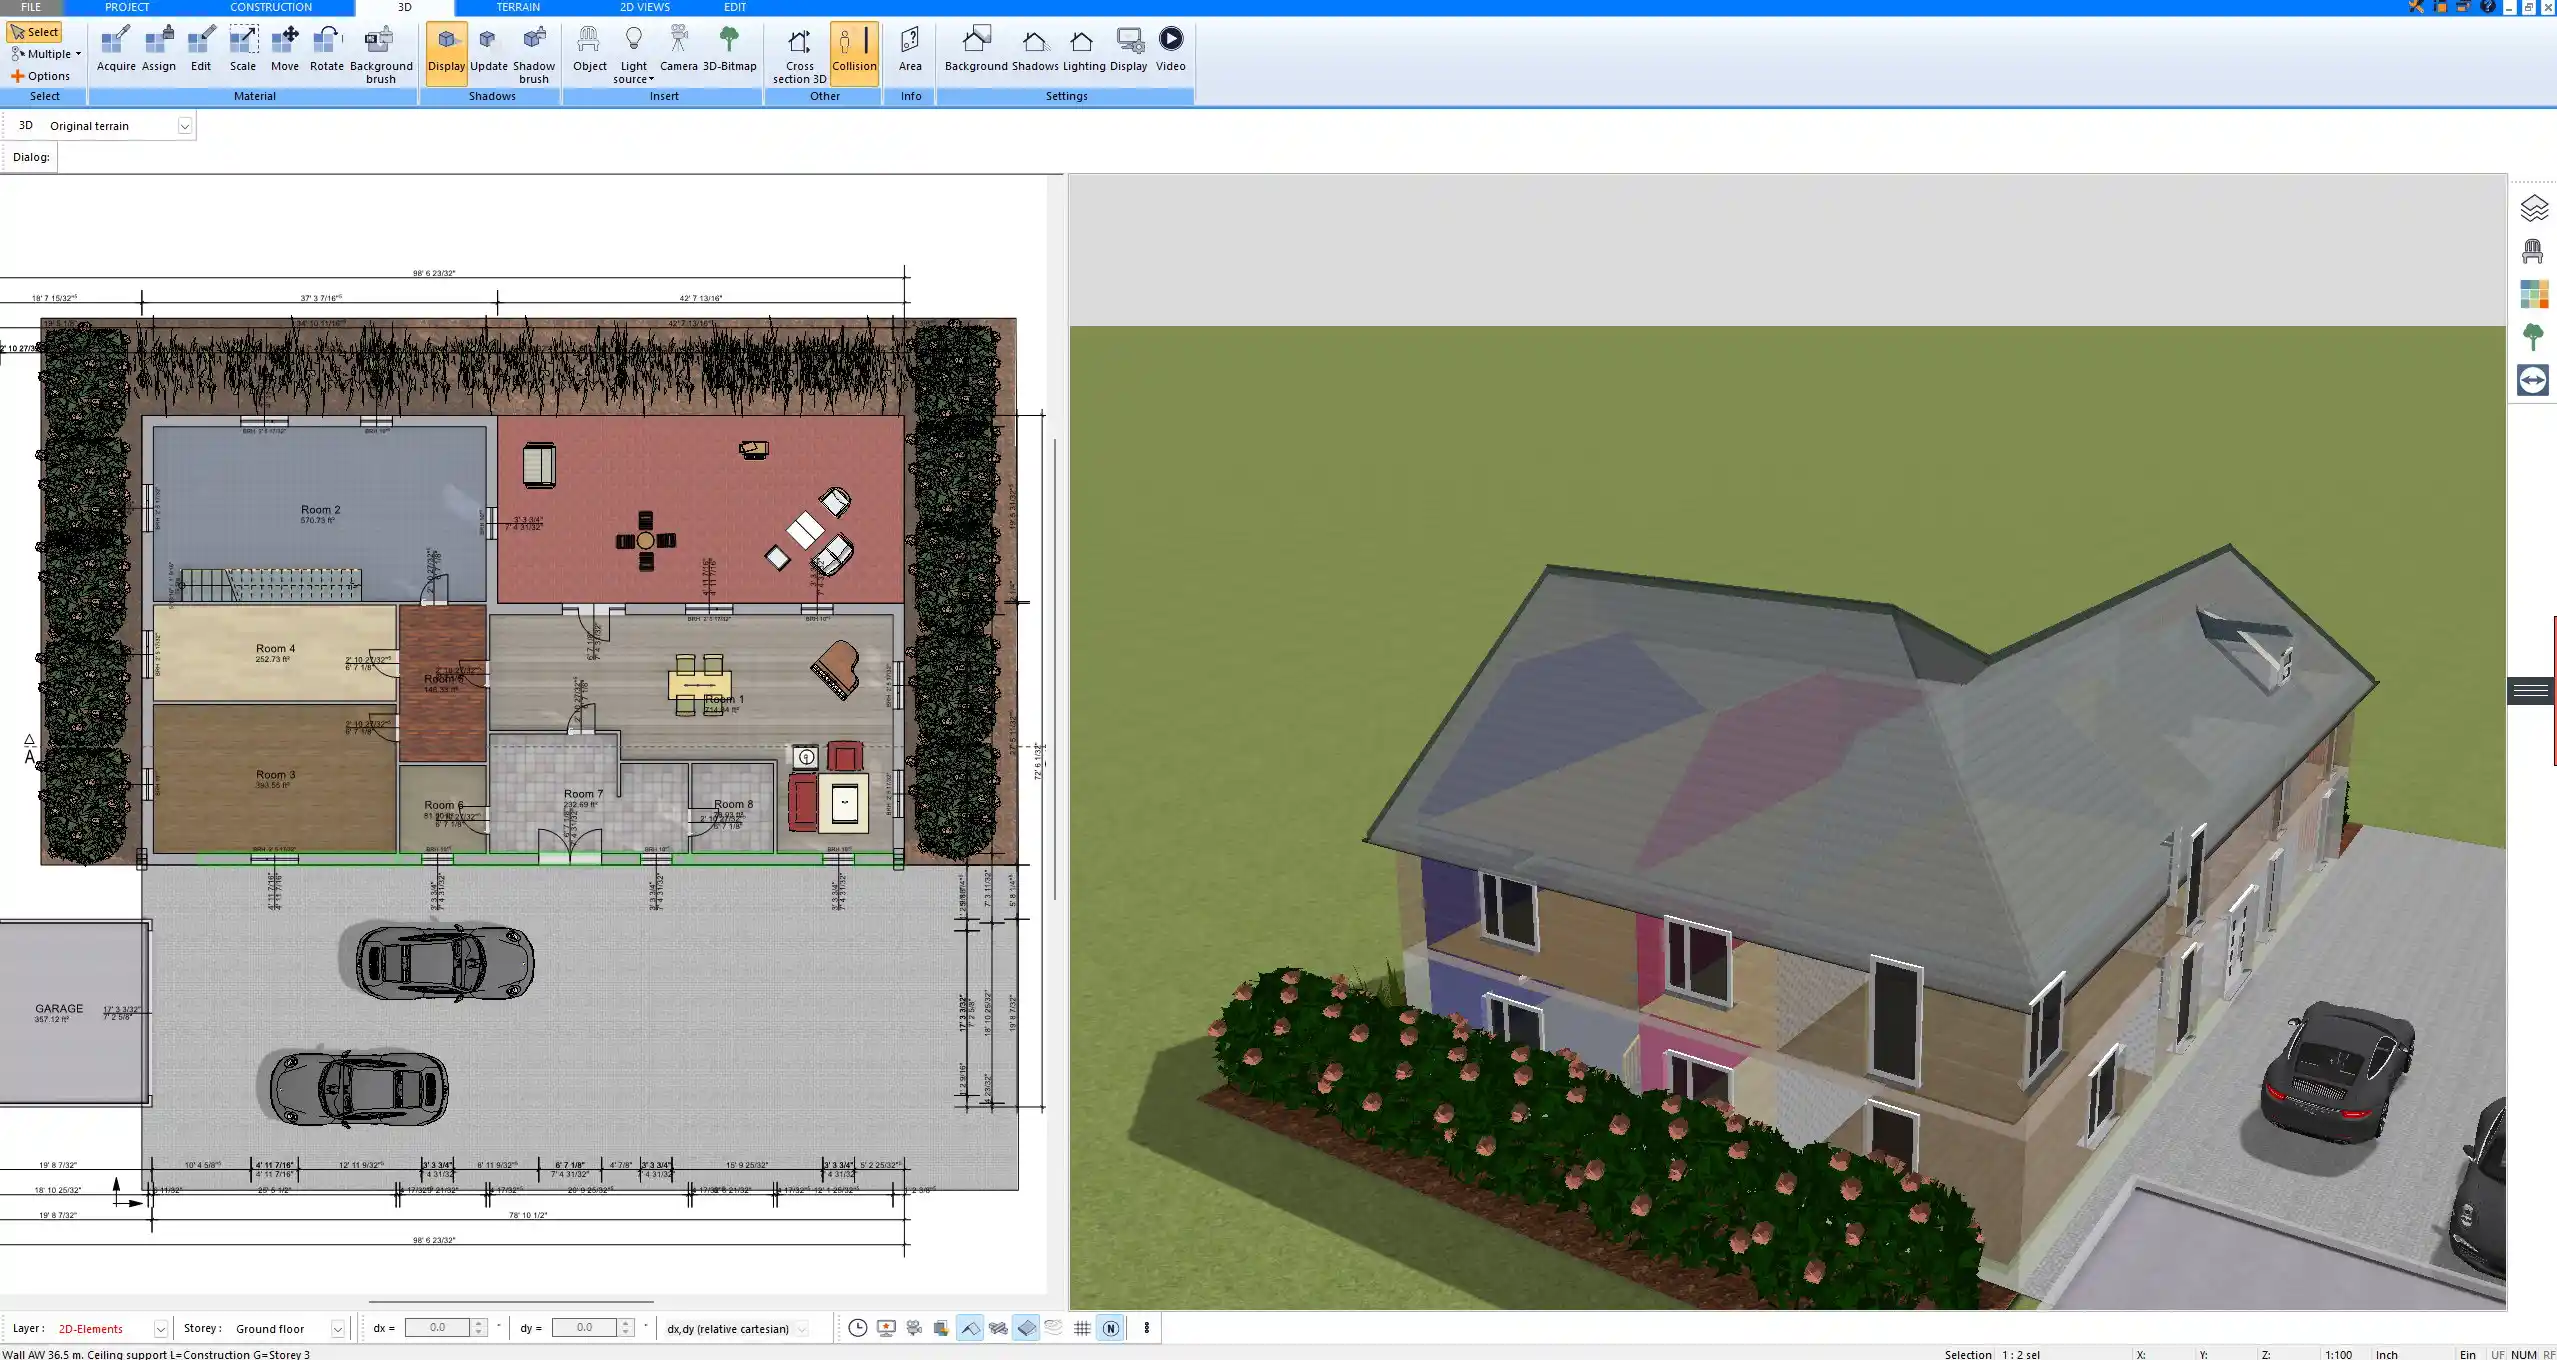The width and height of the screenshot is (2557, 1360).
Task: Insert a 3D-Bitmap tree icon
Action: coord(729,50)
